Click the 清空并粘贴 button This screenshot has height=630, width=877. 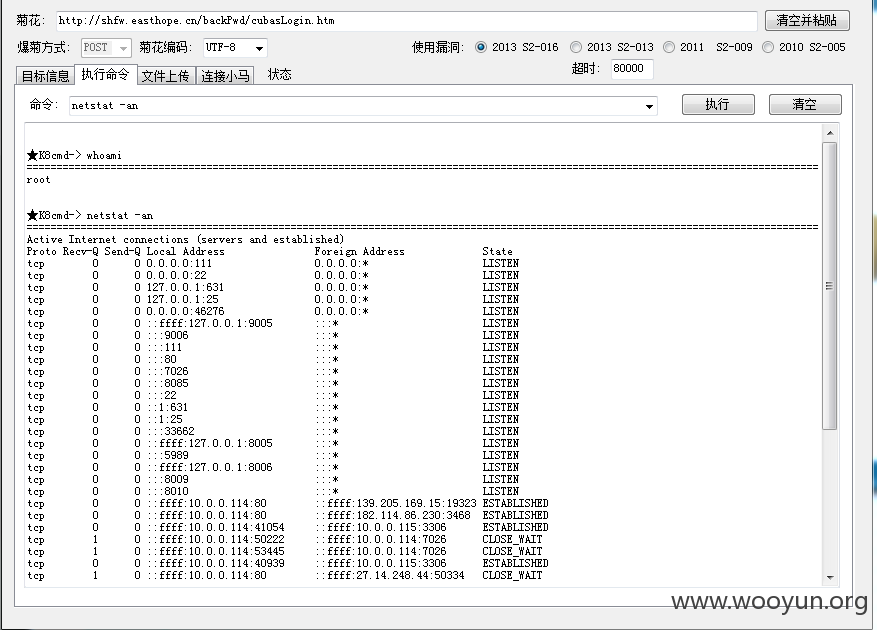click(x=807, y=21)
